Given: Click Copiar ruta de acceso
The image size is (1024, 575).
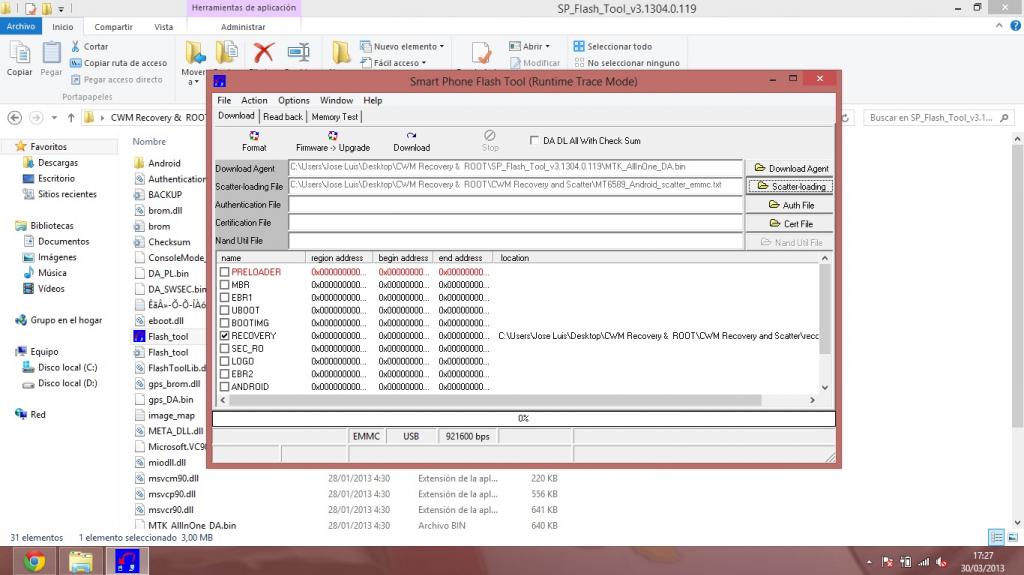Looking at the screenshot, I should (119, 63).
